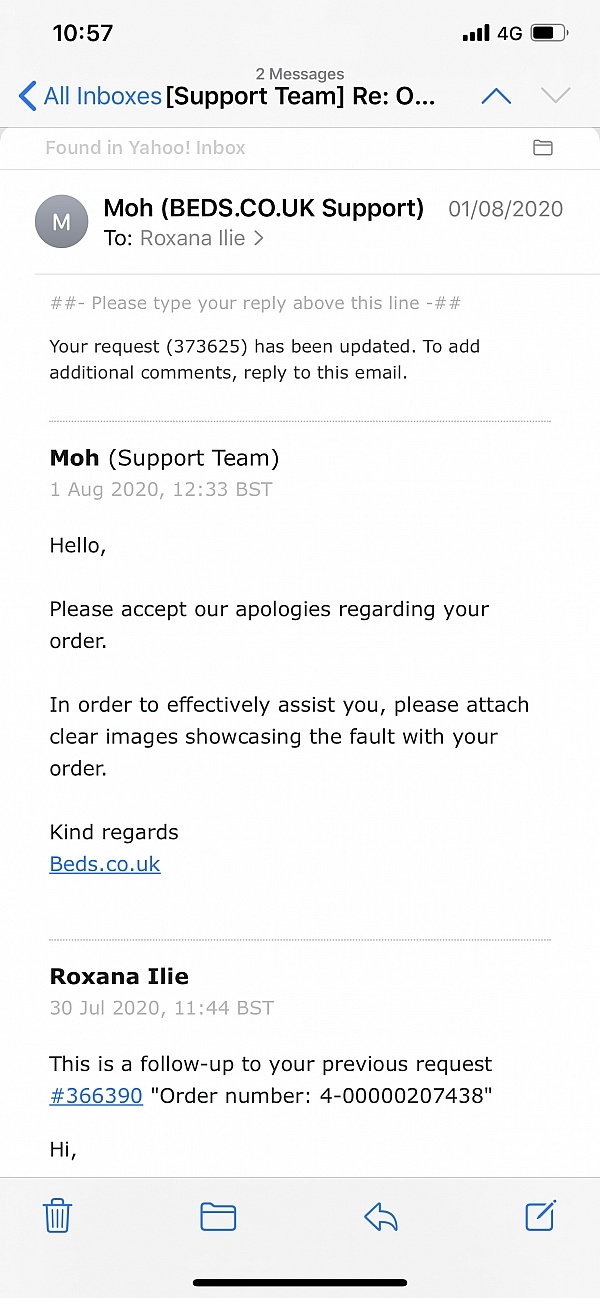The height and width of the screenshot is (1298, 600).
Task: Open request #366390 link
Action: (96, 1095)
